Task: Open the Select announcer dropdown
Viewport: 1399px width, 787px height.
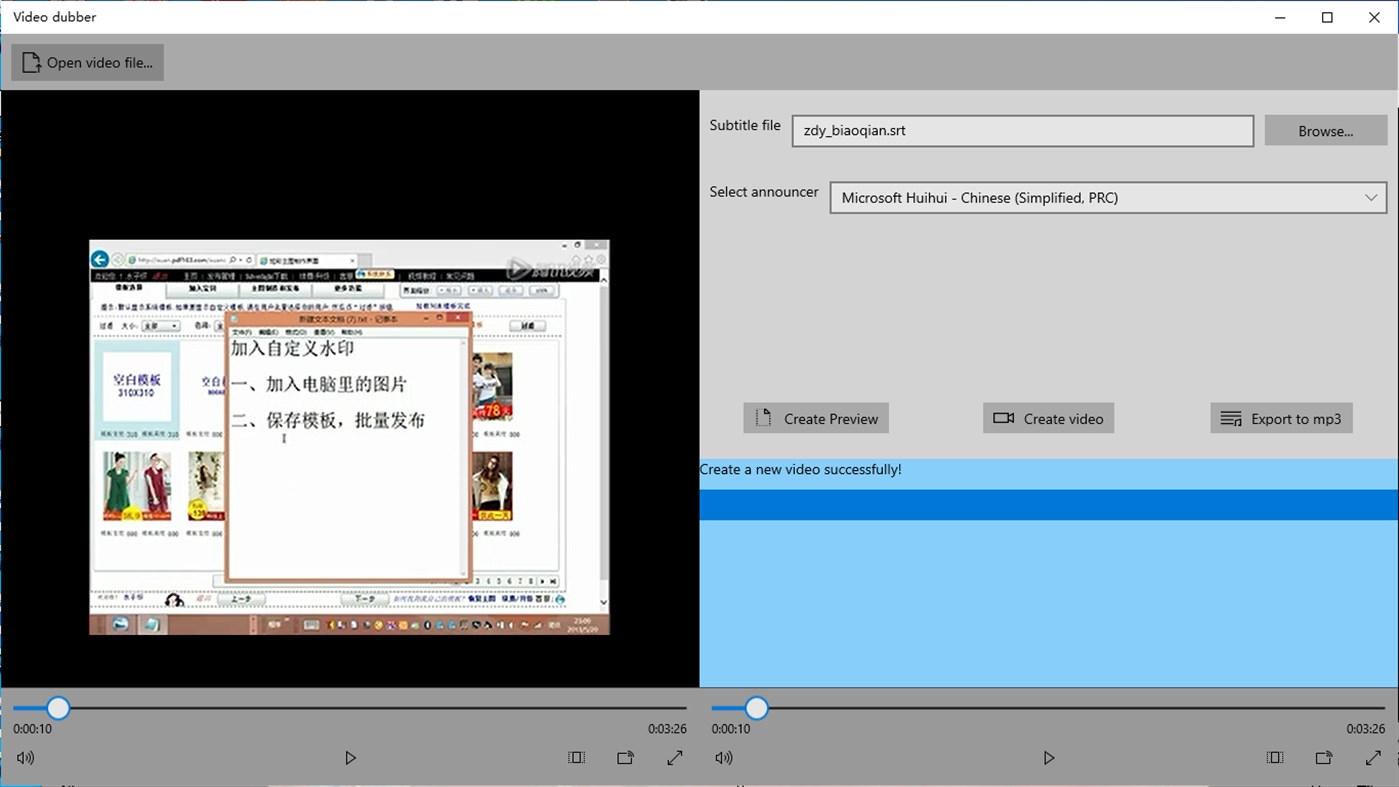Action: 1371,197
